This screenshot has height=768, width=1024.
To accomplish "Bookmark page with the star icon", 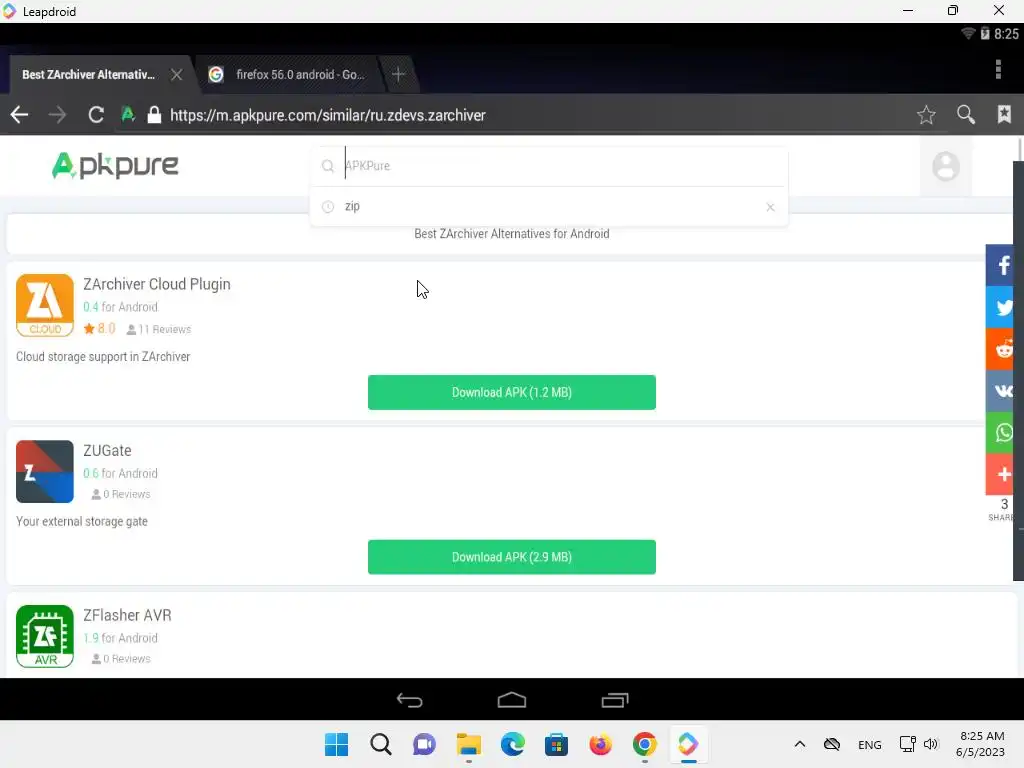I will (926, 115).
